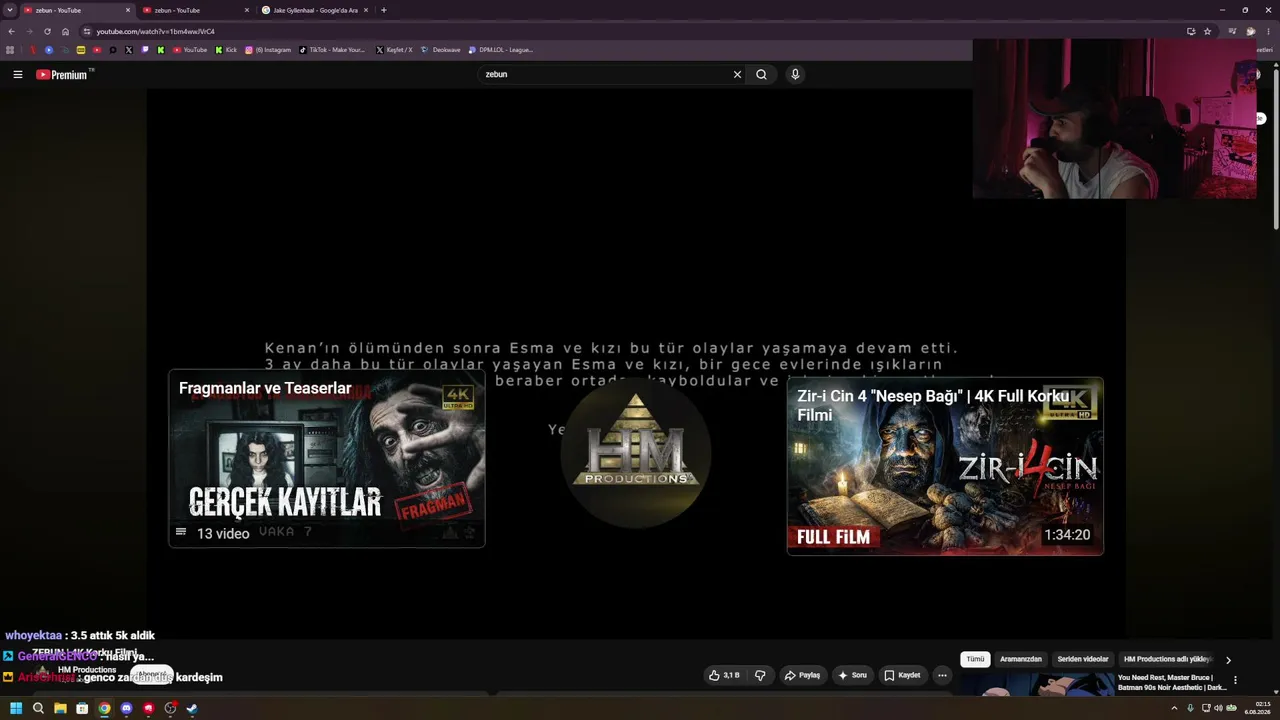Select the HM Productions adlı yükleyici chip

[1167, 660]
